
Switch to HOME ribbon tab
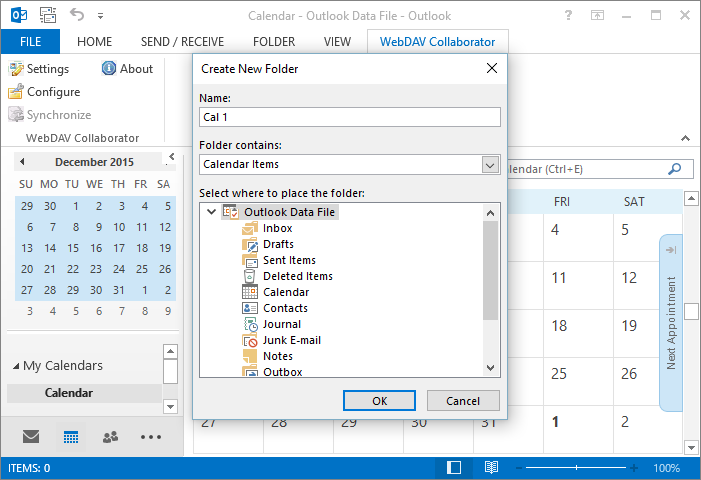[94, 42]
